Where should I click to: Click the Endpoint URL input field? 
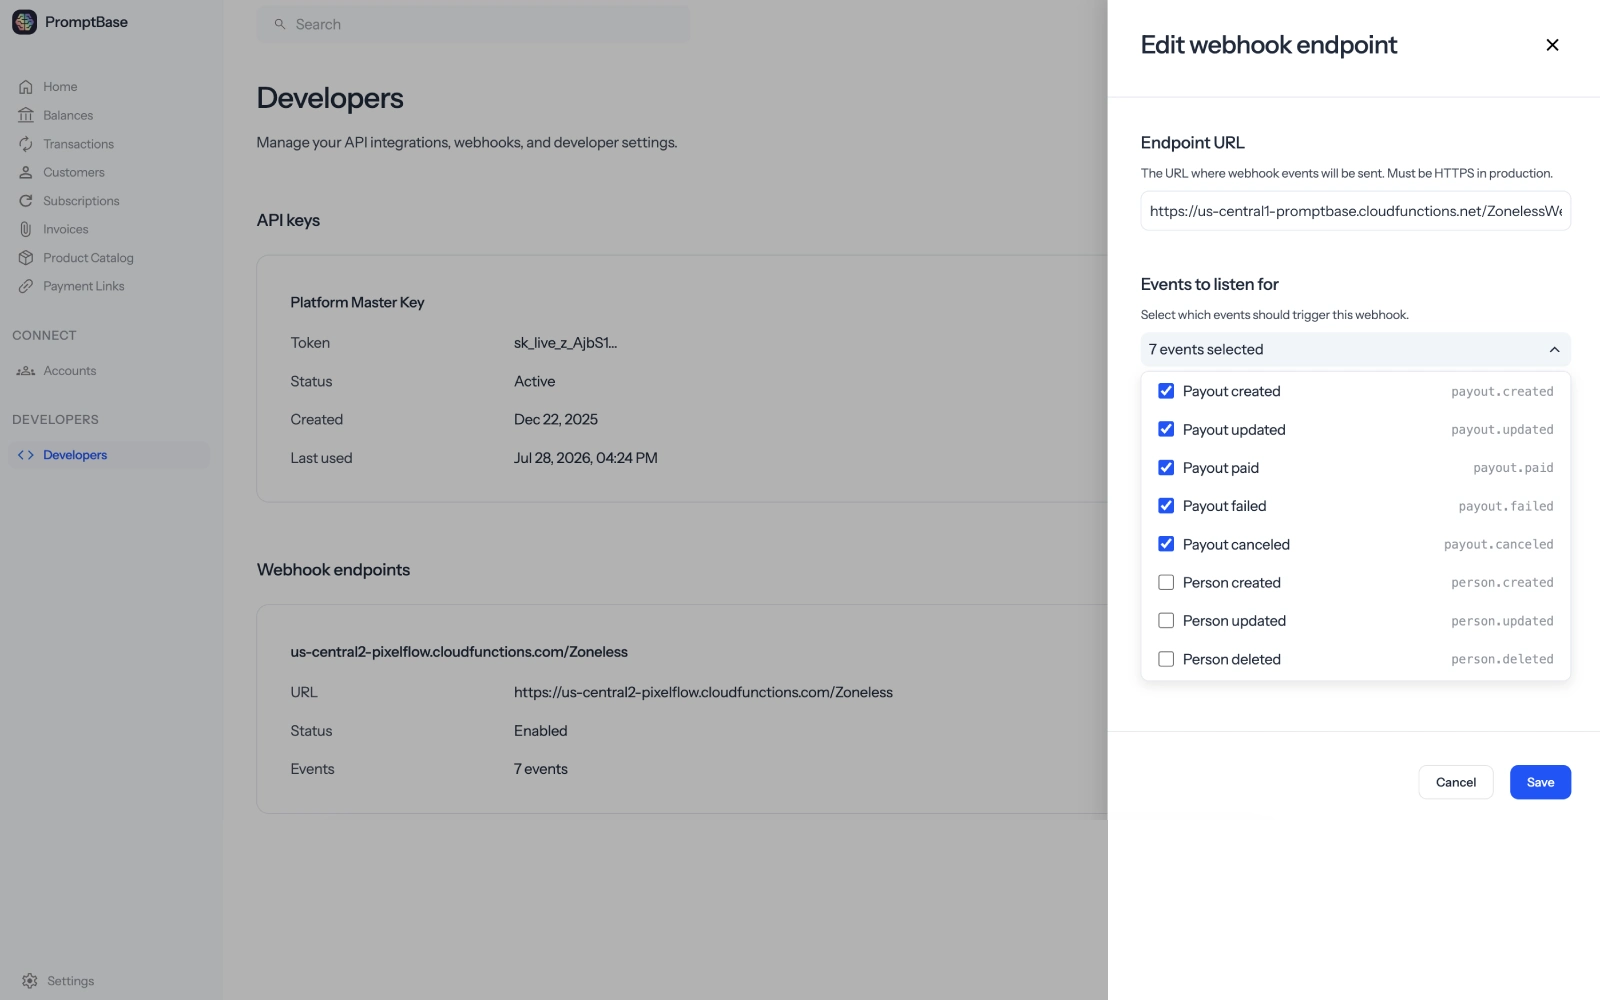pyautogui.click(x=1355, y=211)
